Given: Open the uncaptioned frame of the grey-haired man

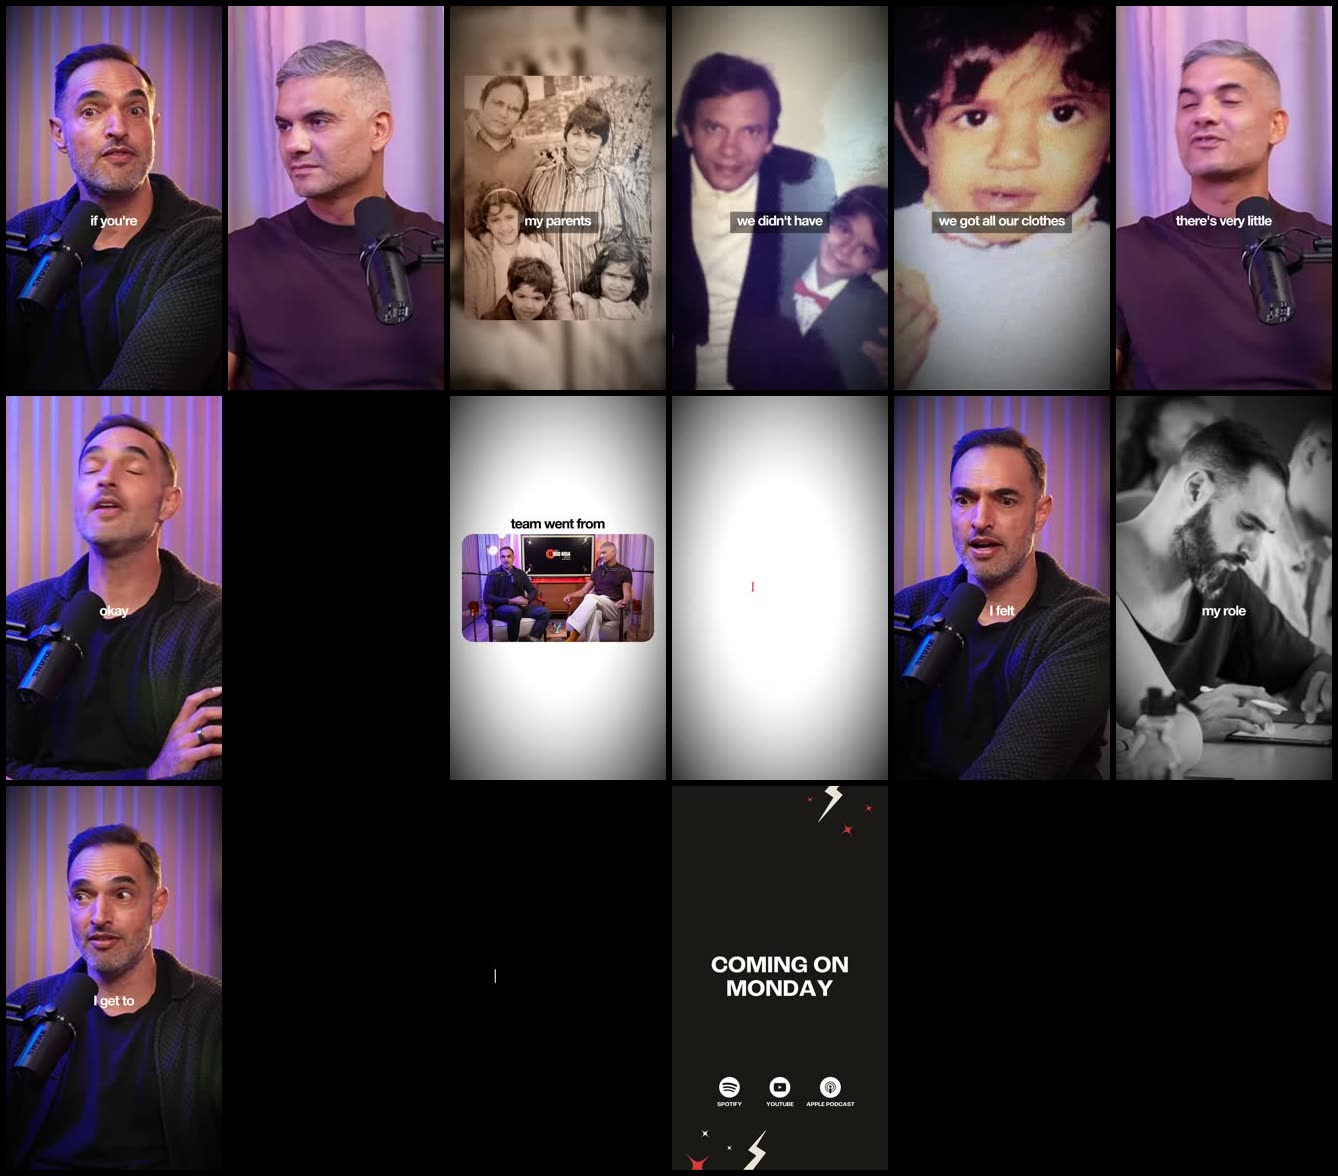Looking at the screenshot, I should [x=336, y=198].
